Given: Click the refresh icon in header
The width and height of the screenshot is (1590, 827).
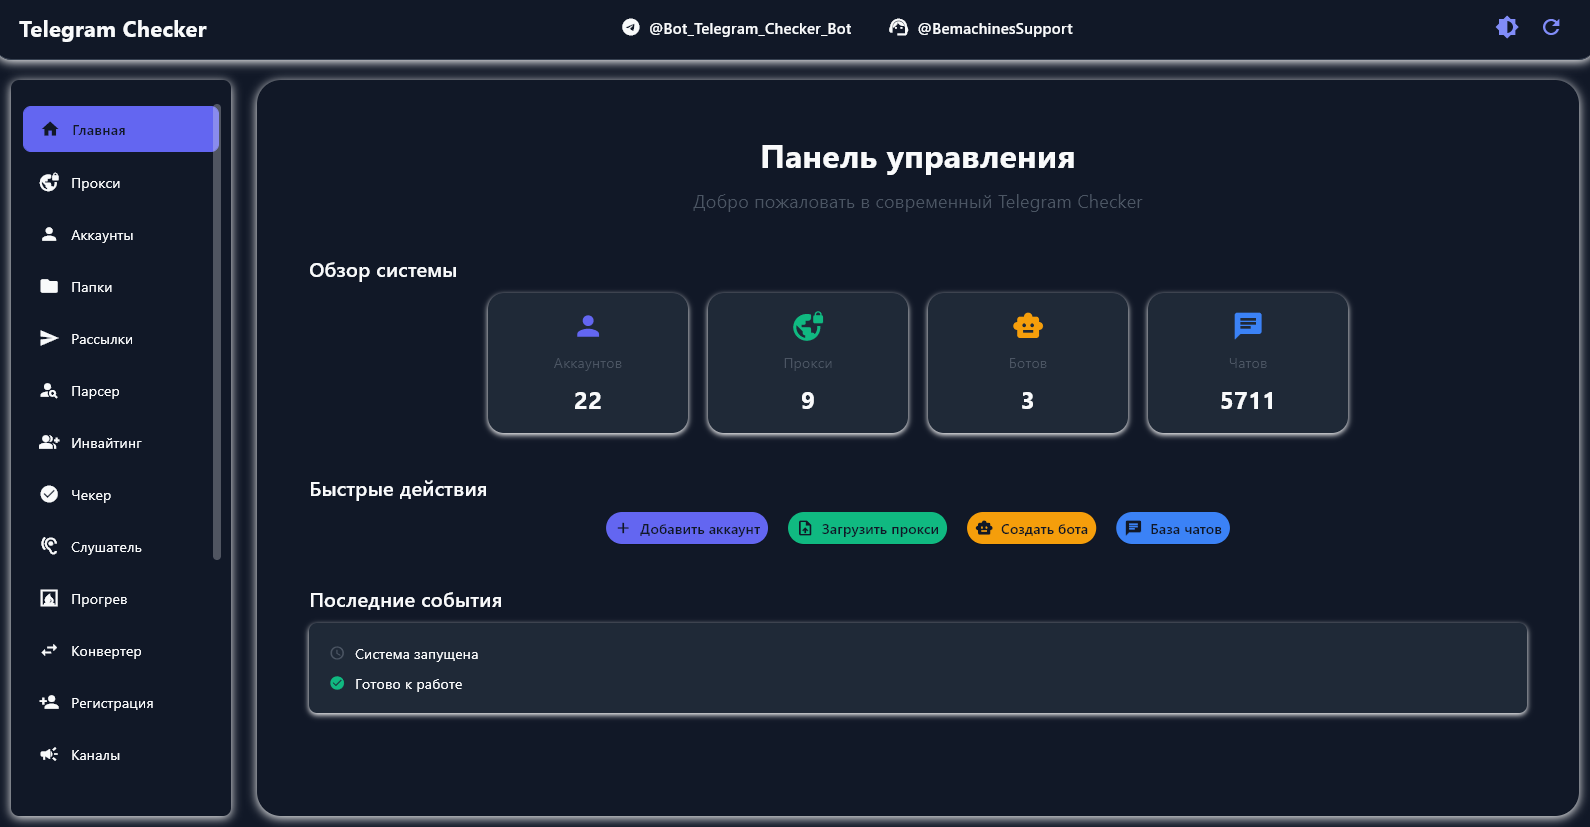Looking at the screenshot, I should [x=1551, y=28].
